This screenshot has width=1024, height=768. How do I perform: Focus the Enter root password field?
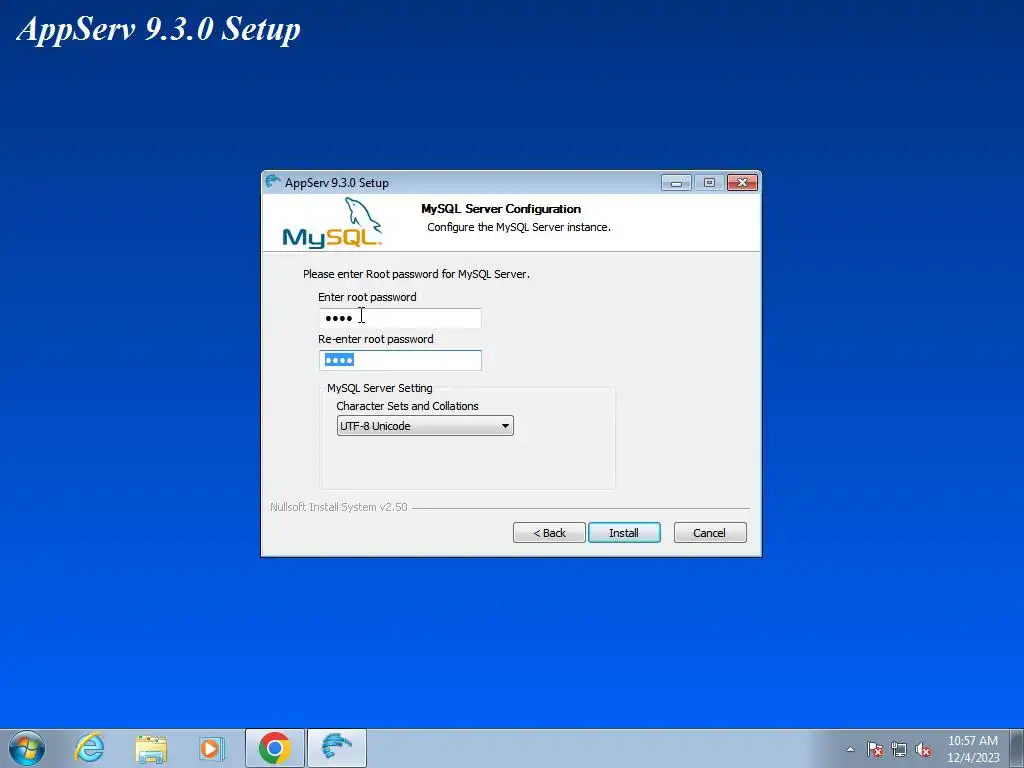[x=400, y=318]
